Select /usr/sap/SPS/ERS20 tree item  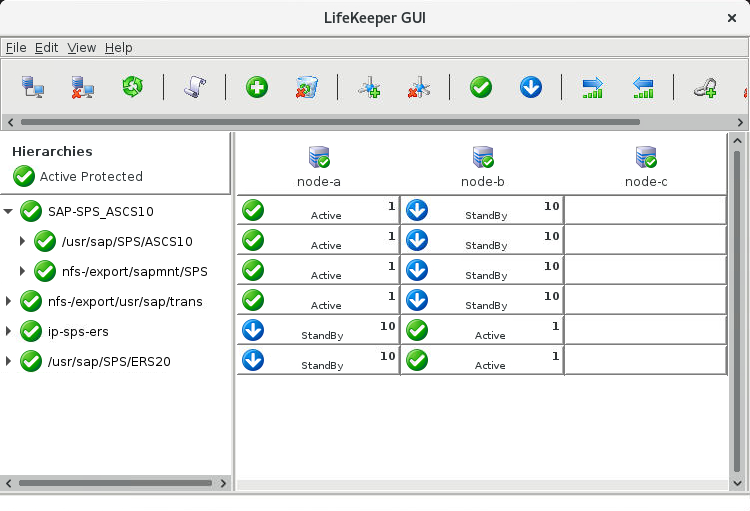[x=109, y=362]
